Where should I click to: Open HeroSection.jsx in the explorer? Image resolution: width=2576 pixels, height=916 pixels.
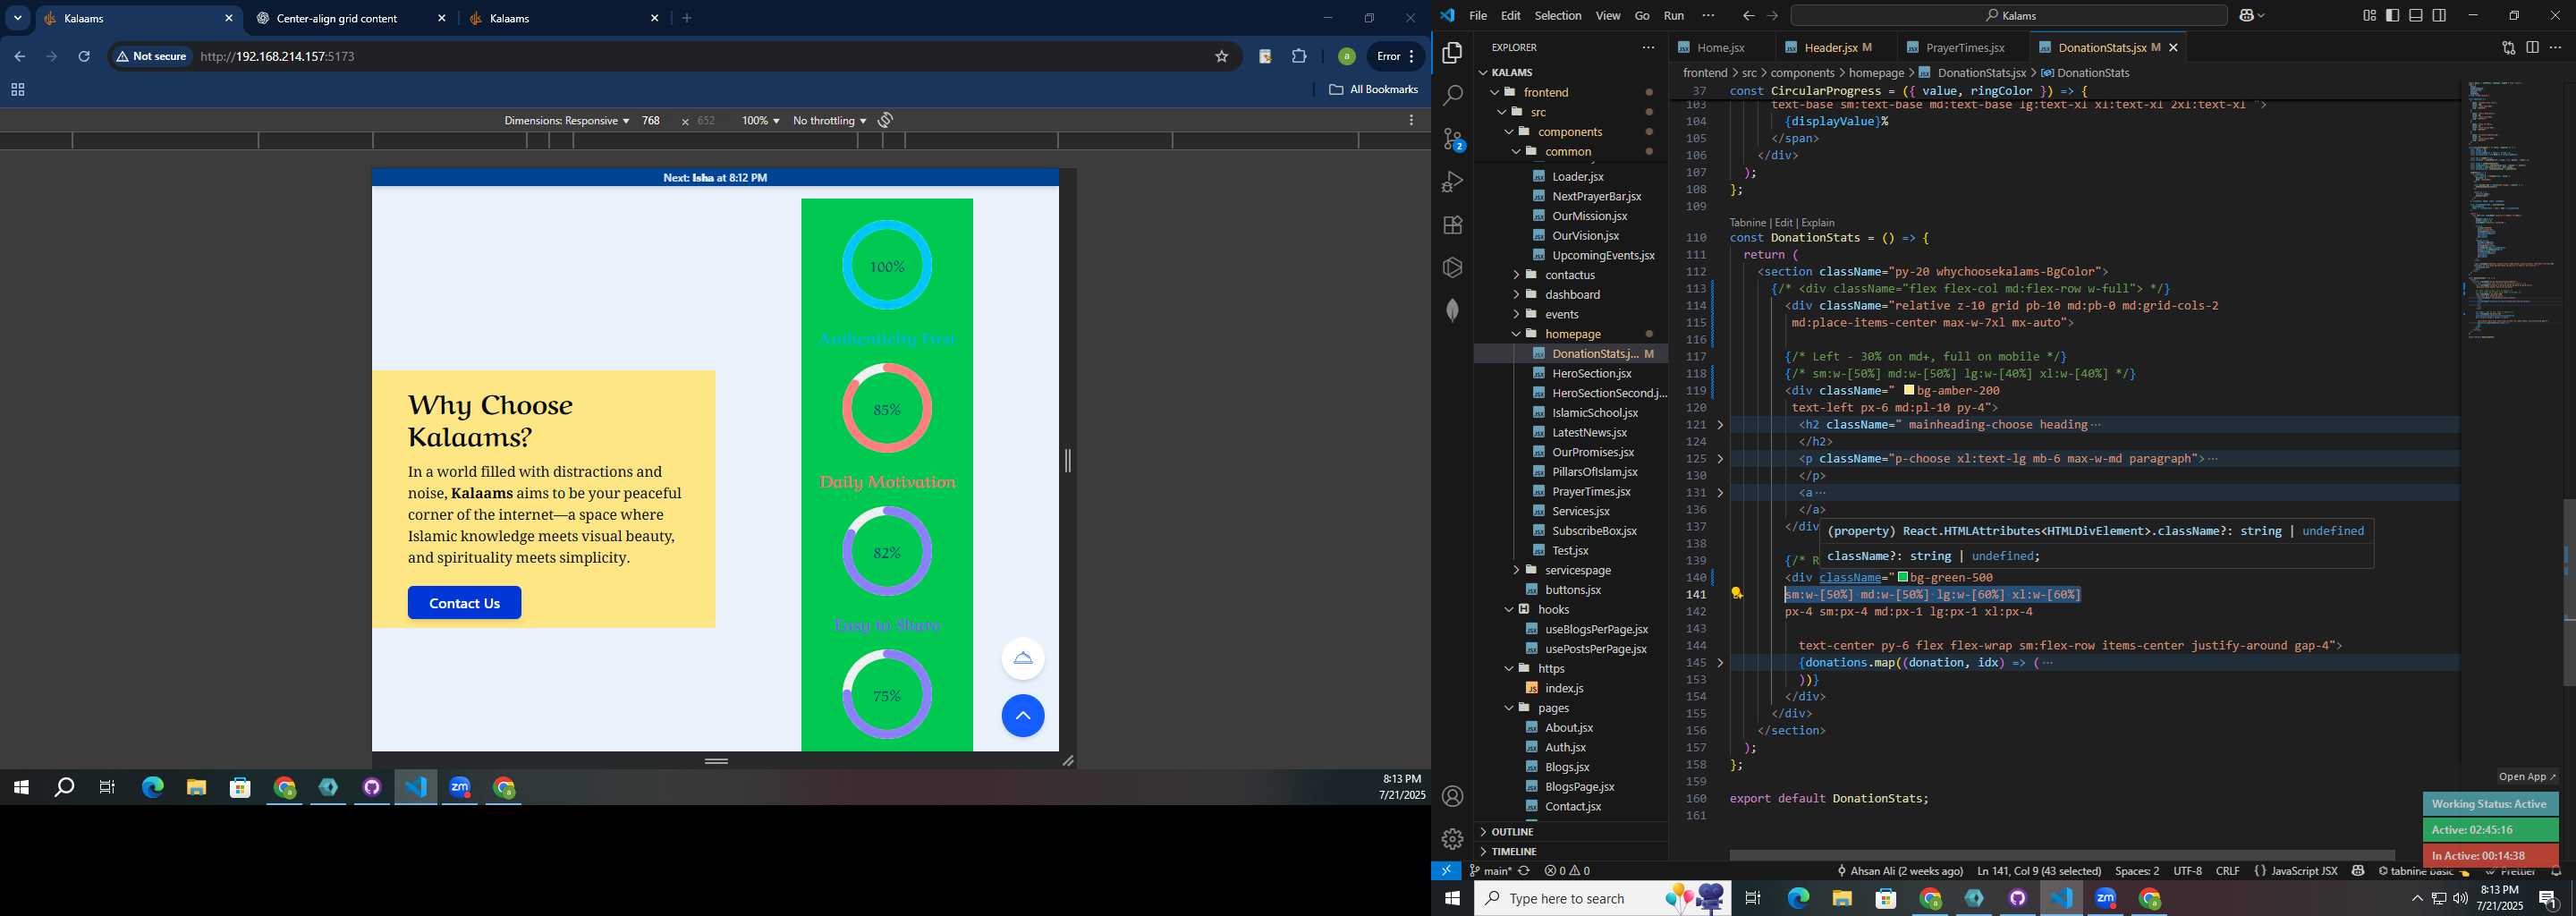tap(1592, 373)
